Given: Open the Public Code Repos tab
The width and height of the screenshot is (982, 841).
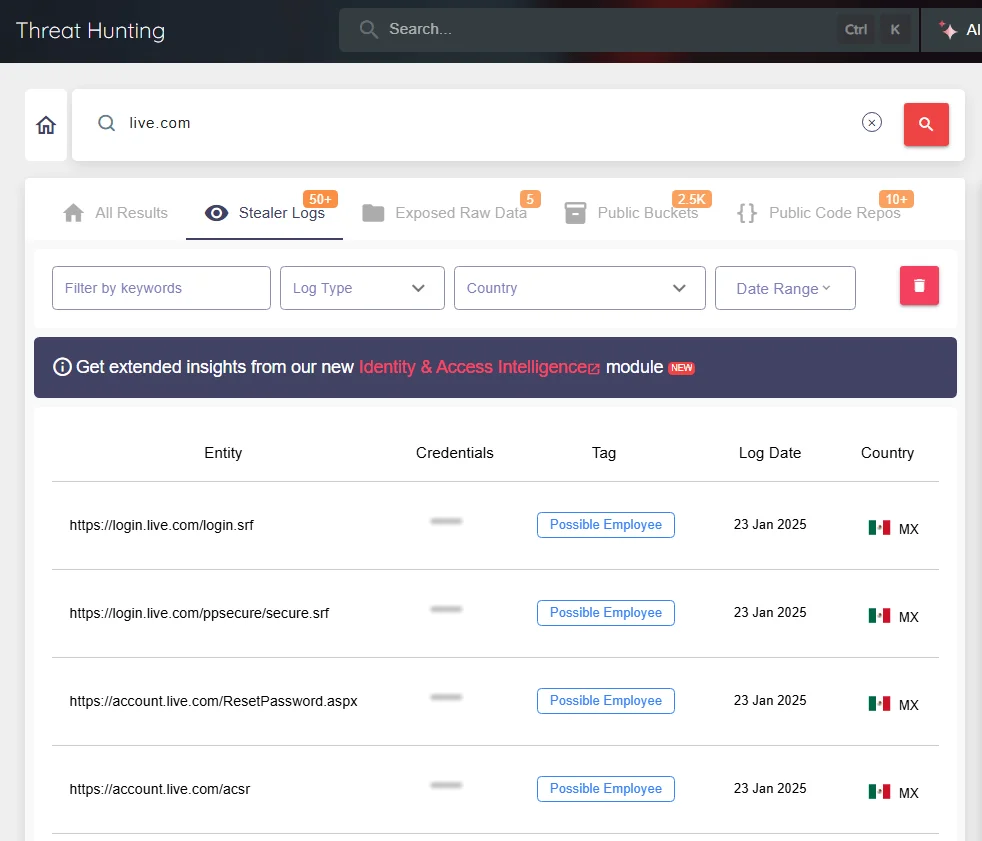Looking at the screenshot, I should pyautogui.click(x=819, y=213).
